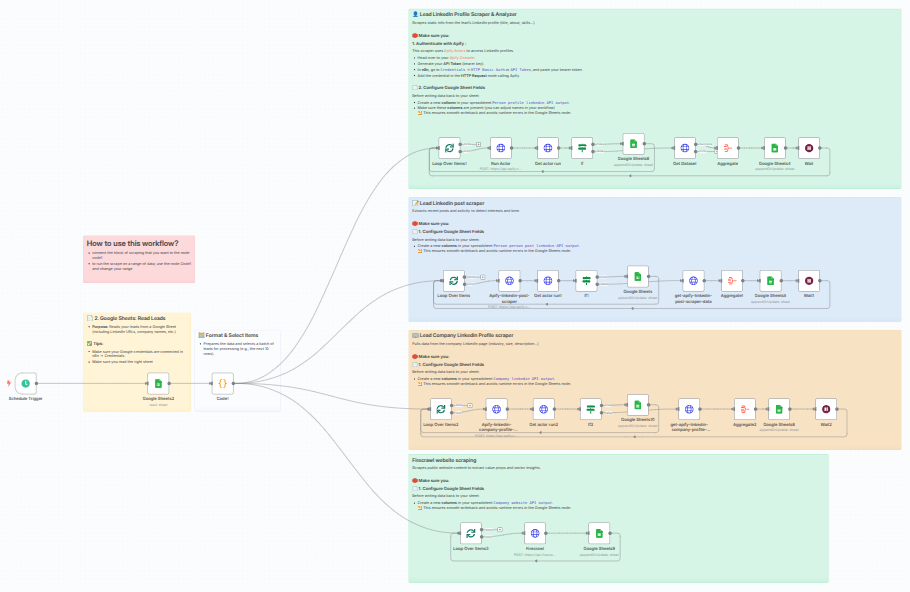Open the Apify-linkedin-post-scraper node

[x=509, y=281]
